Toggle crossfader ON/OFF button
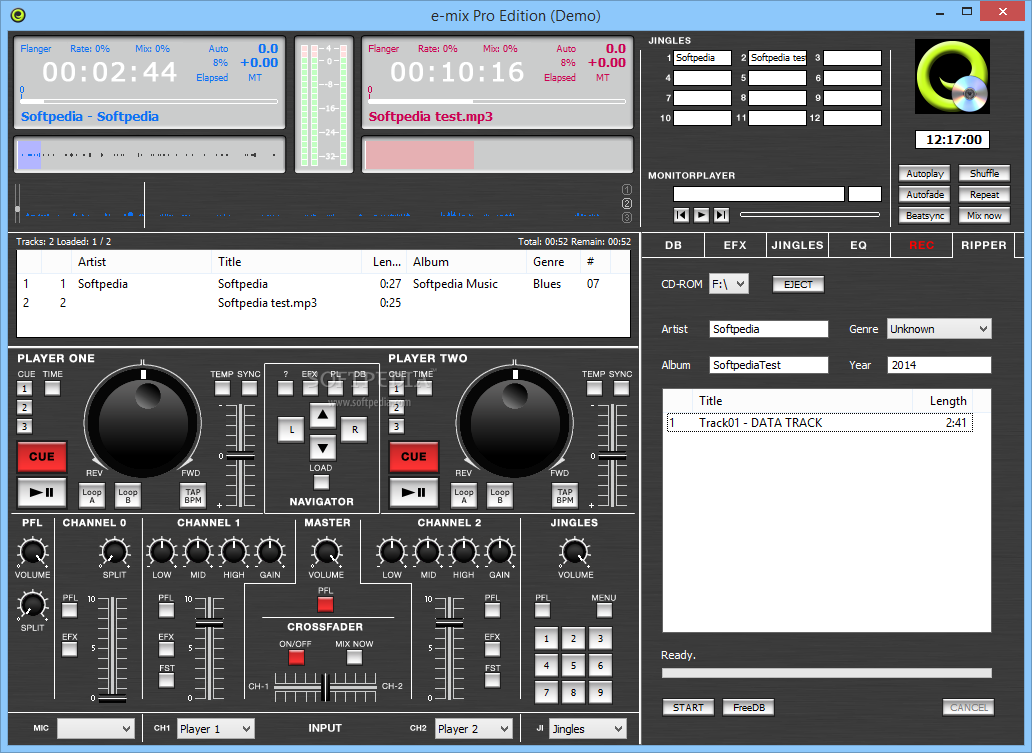The height and width of the screenshot is (753, 1032). coord(296,657)
